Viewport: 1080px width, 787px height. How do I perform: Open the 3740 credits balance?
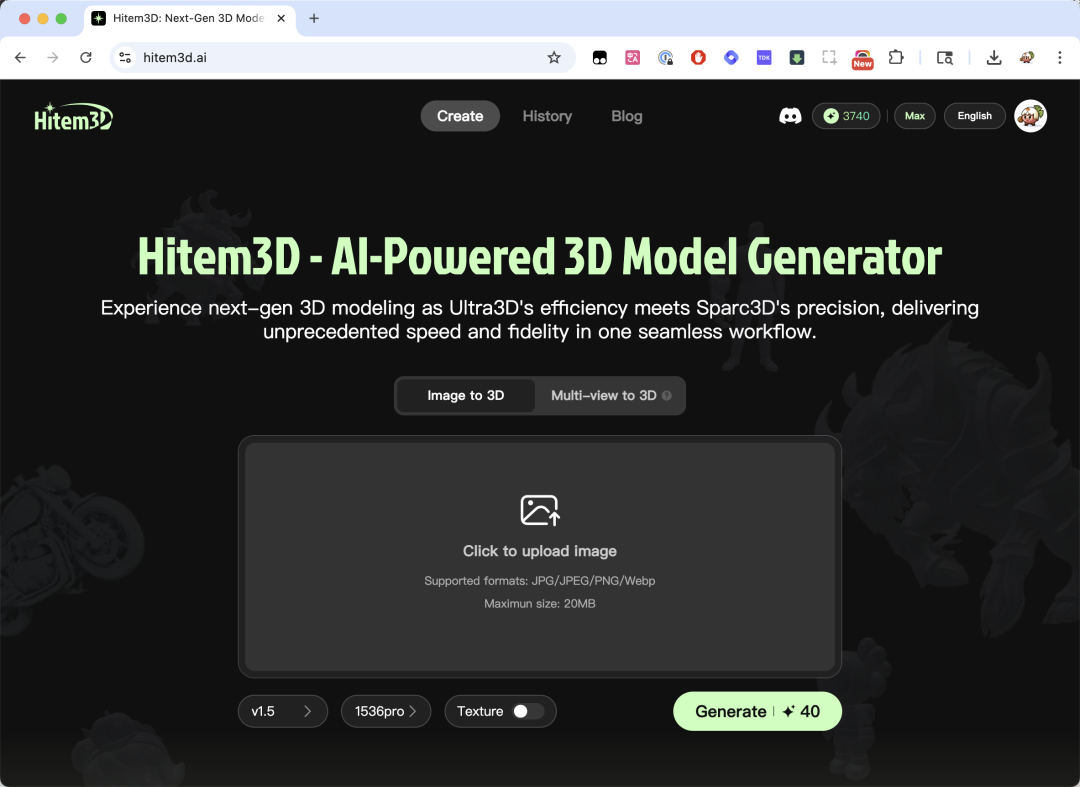(846, 116)
